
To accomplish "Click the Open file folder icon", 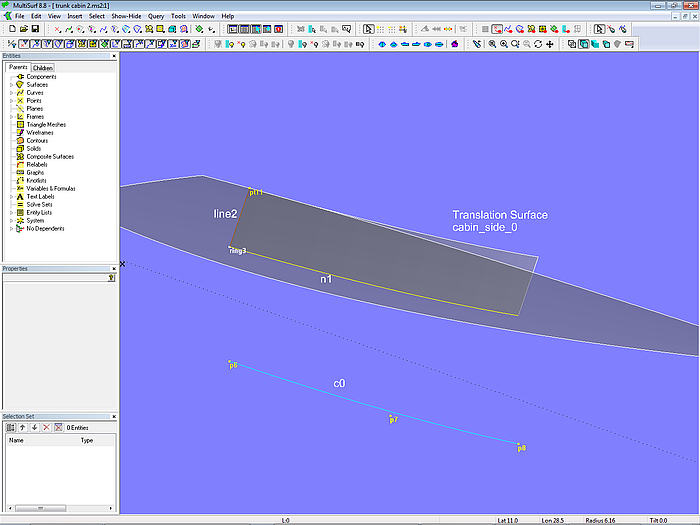I will pyautogui.click(x=23, y=29).
